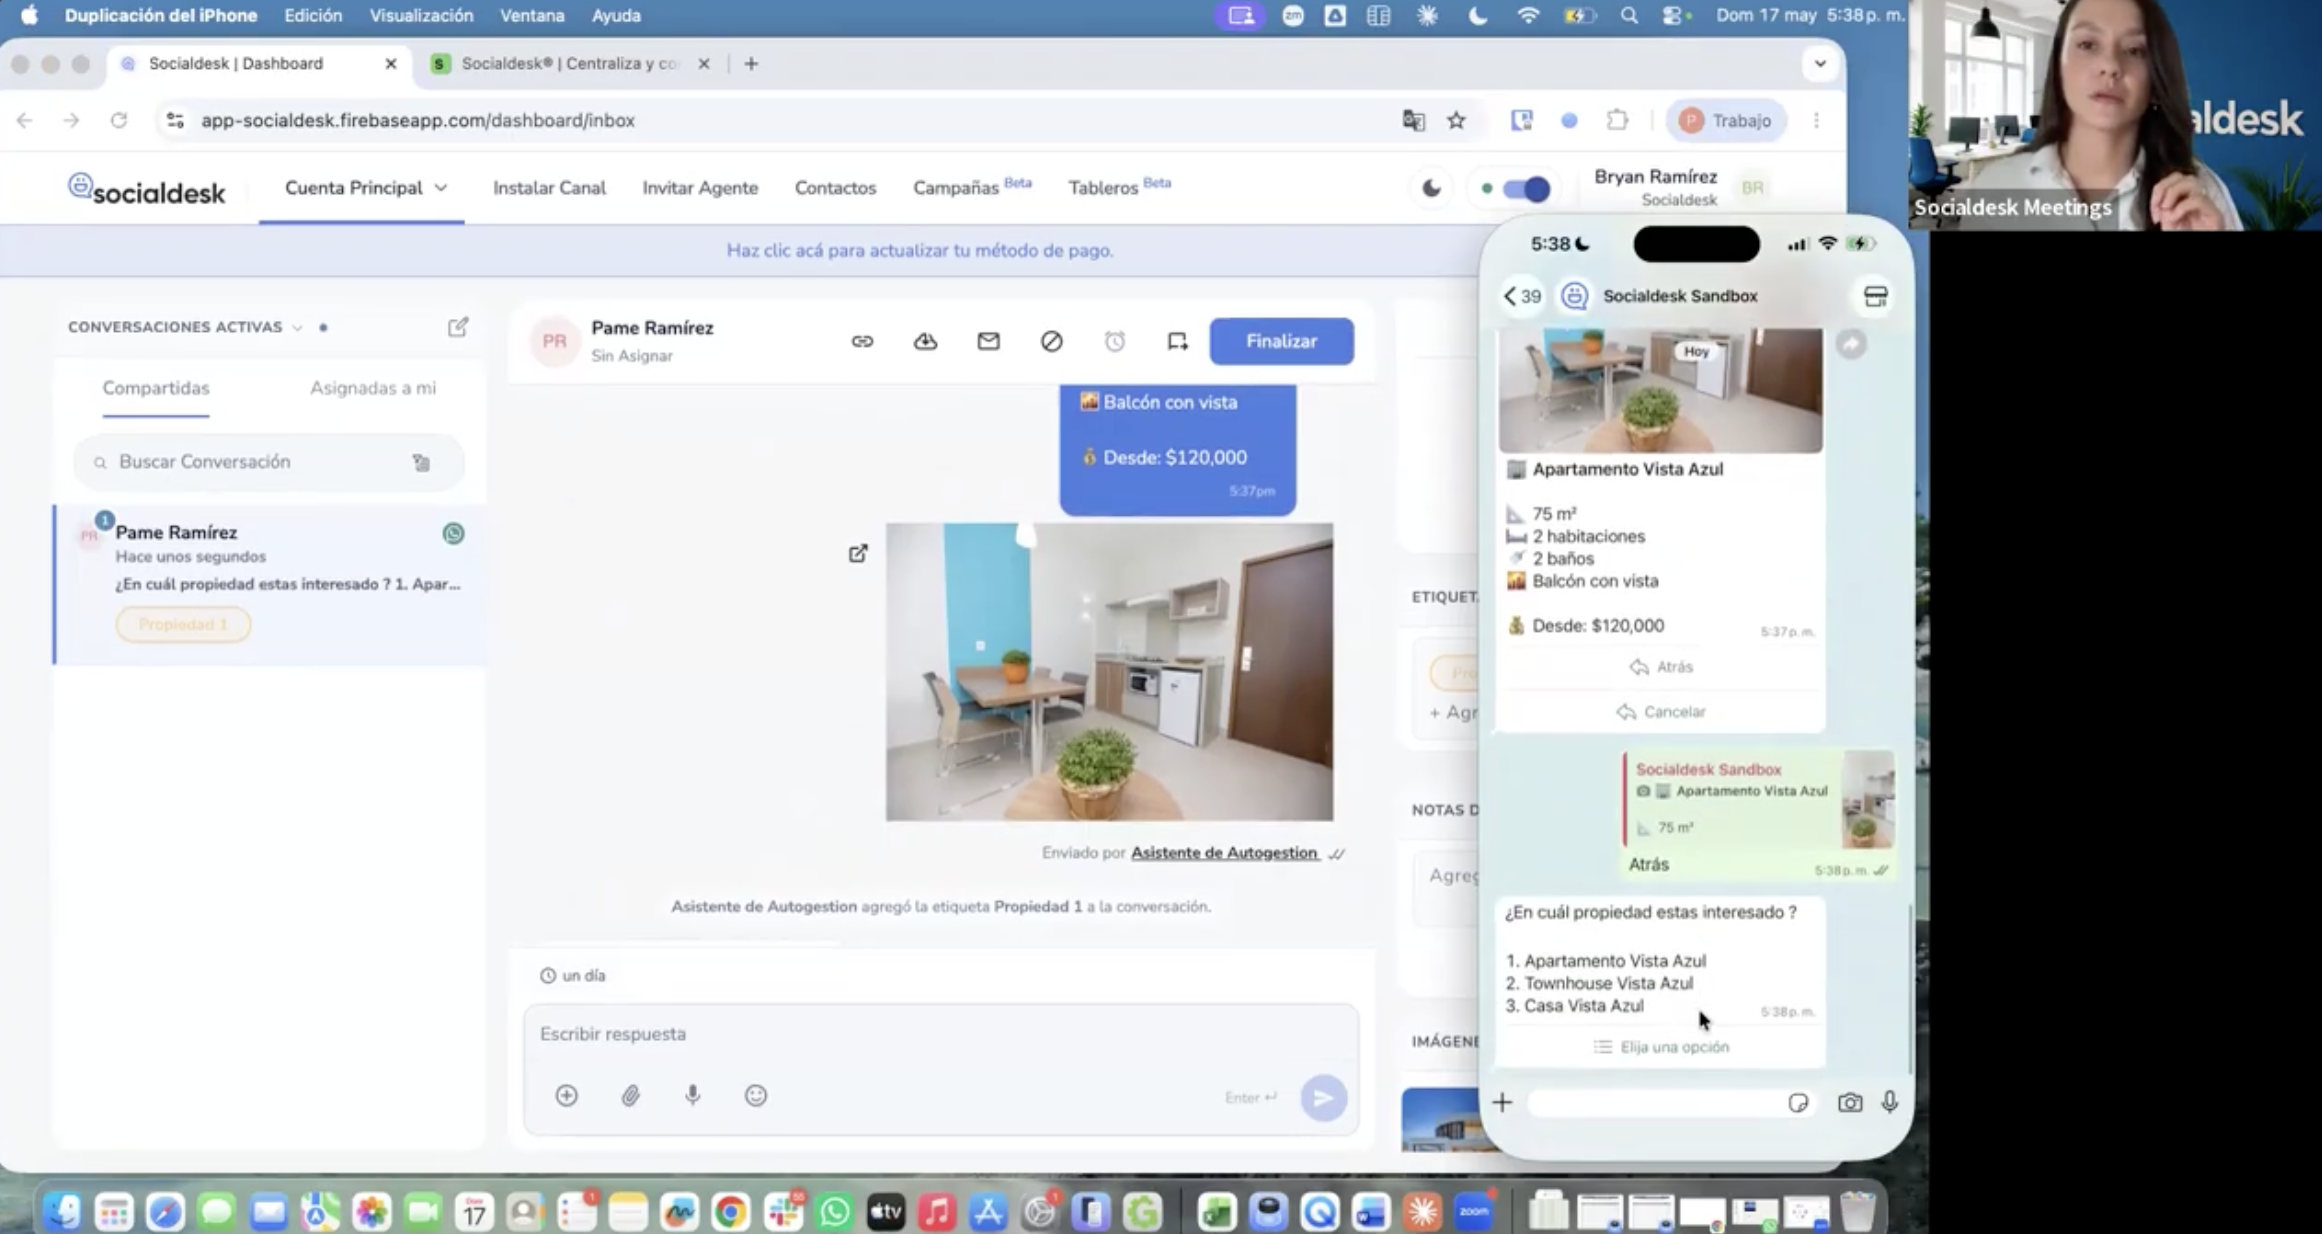Open new browser tab plus button
This screenshot has width=2322, height=1234.
[751, 63]
